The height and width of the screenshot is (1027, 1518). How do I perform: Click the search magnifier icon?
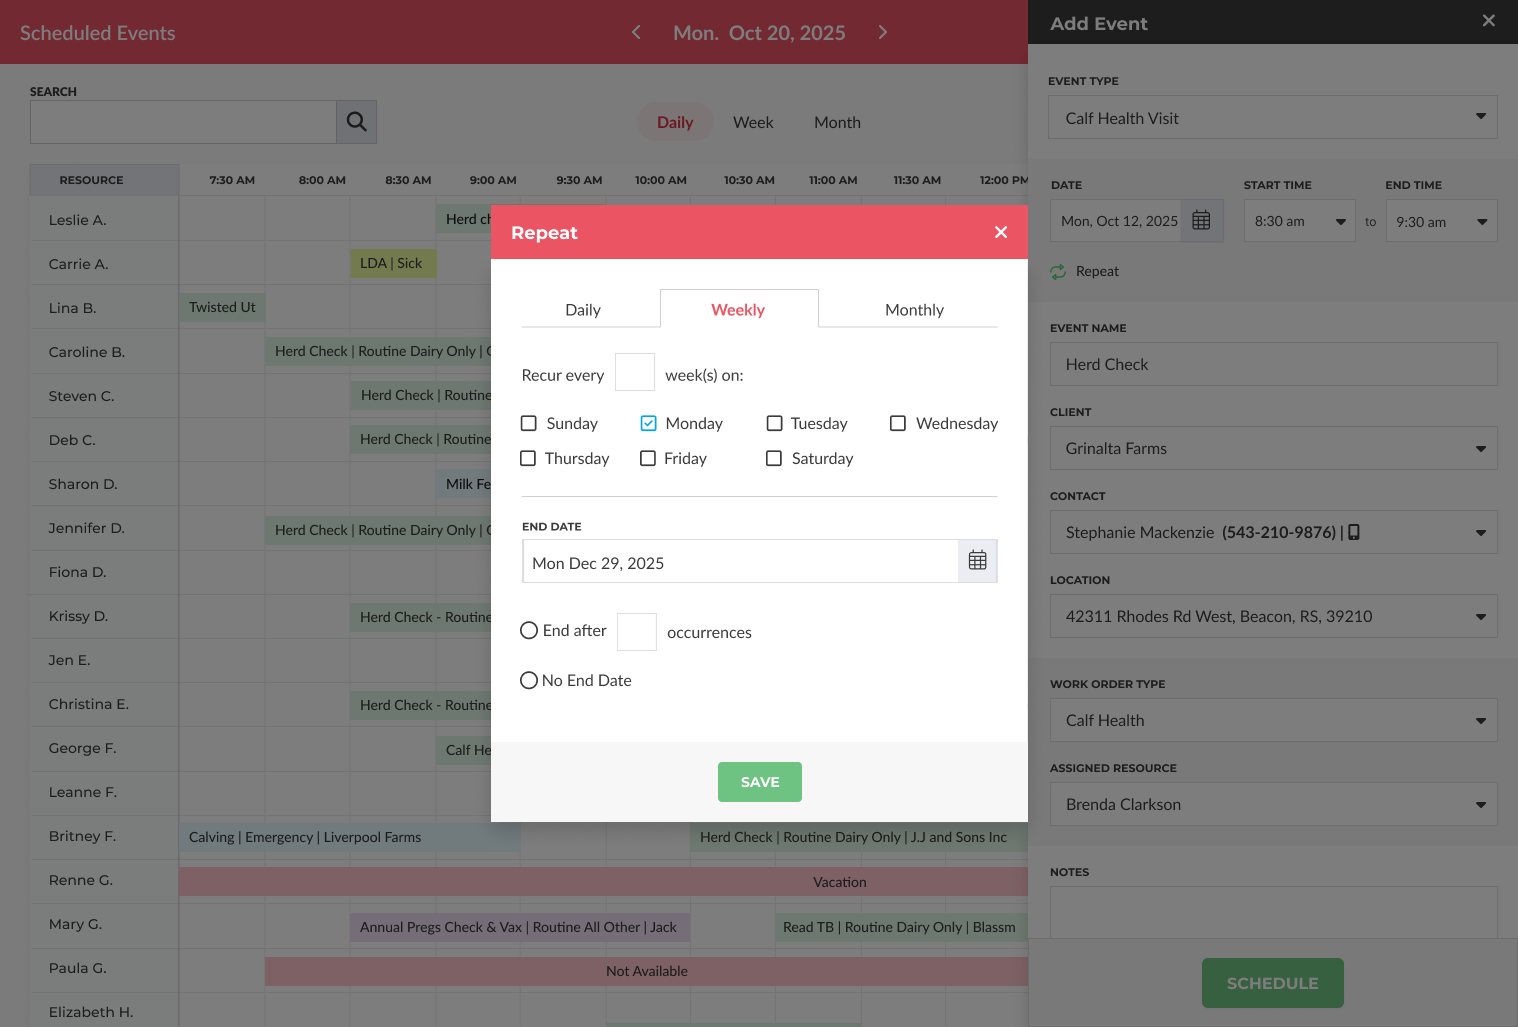pos(356,122)
